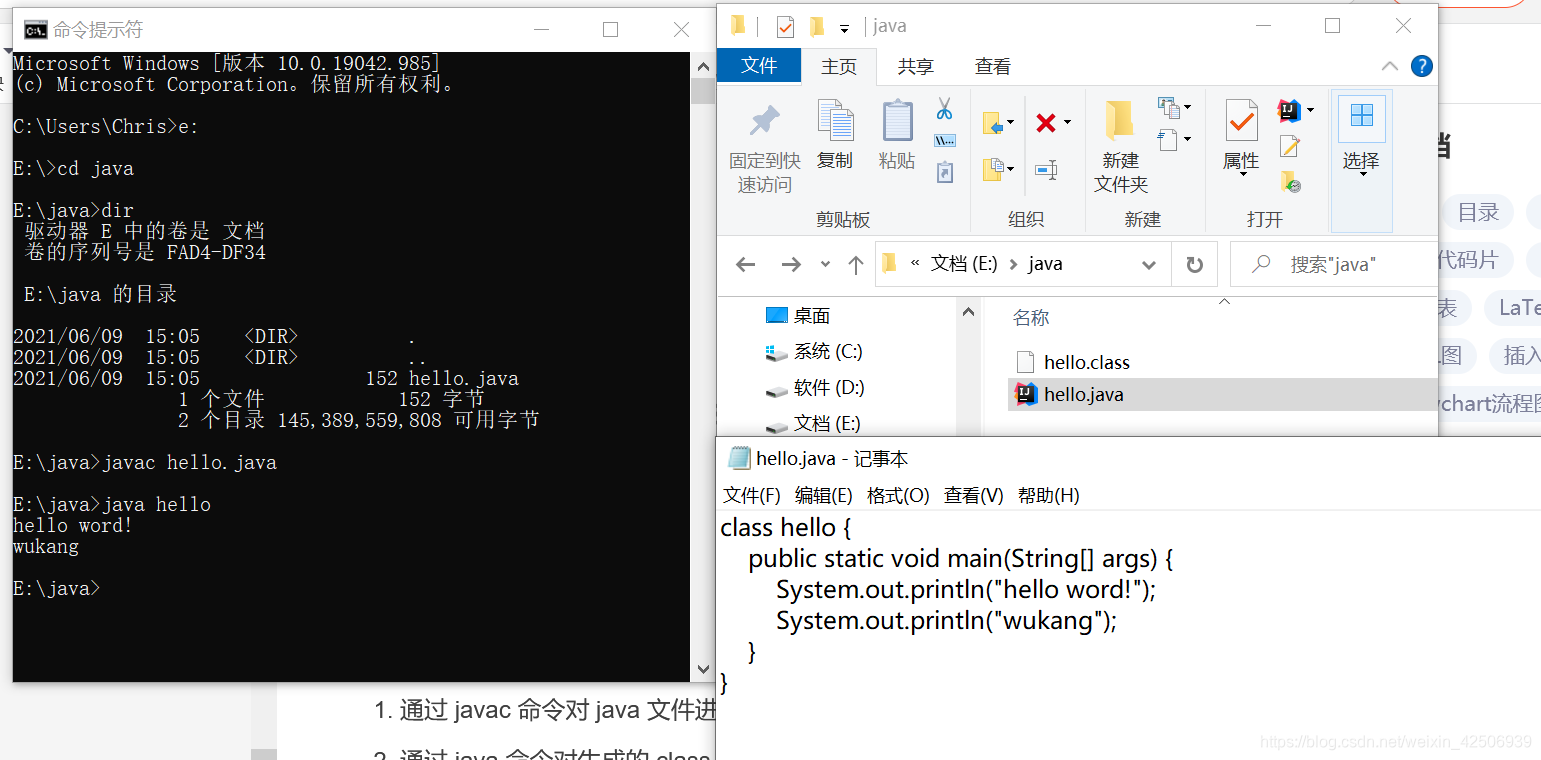Open Notepad Help (帮助) menu

coord(1048,495)
